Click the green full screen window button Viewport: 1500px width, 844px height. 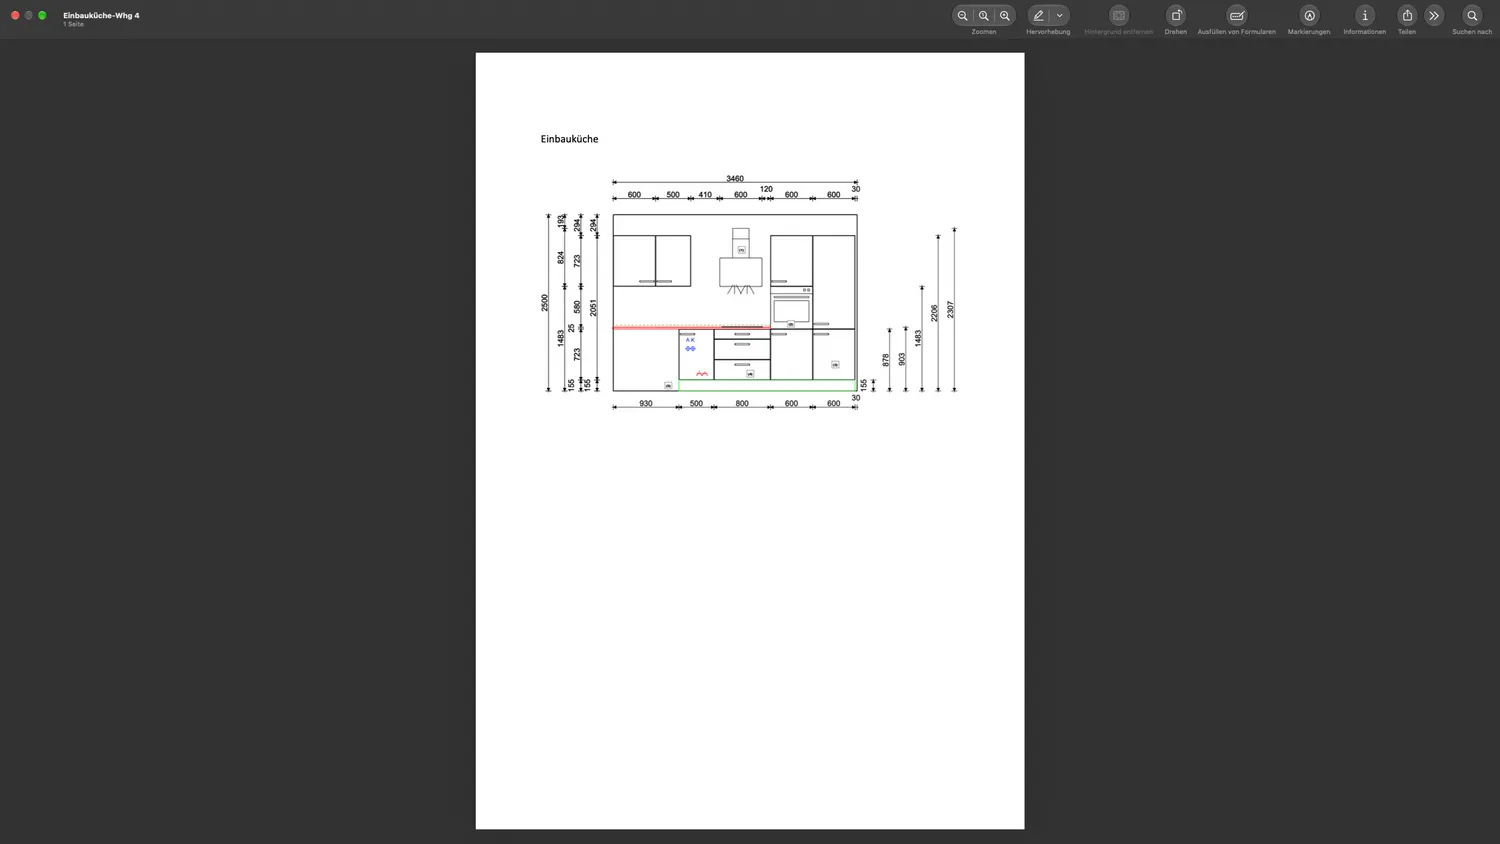(x=42, y=15)
